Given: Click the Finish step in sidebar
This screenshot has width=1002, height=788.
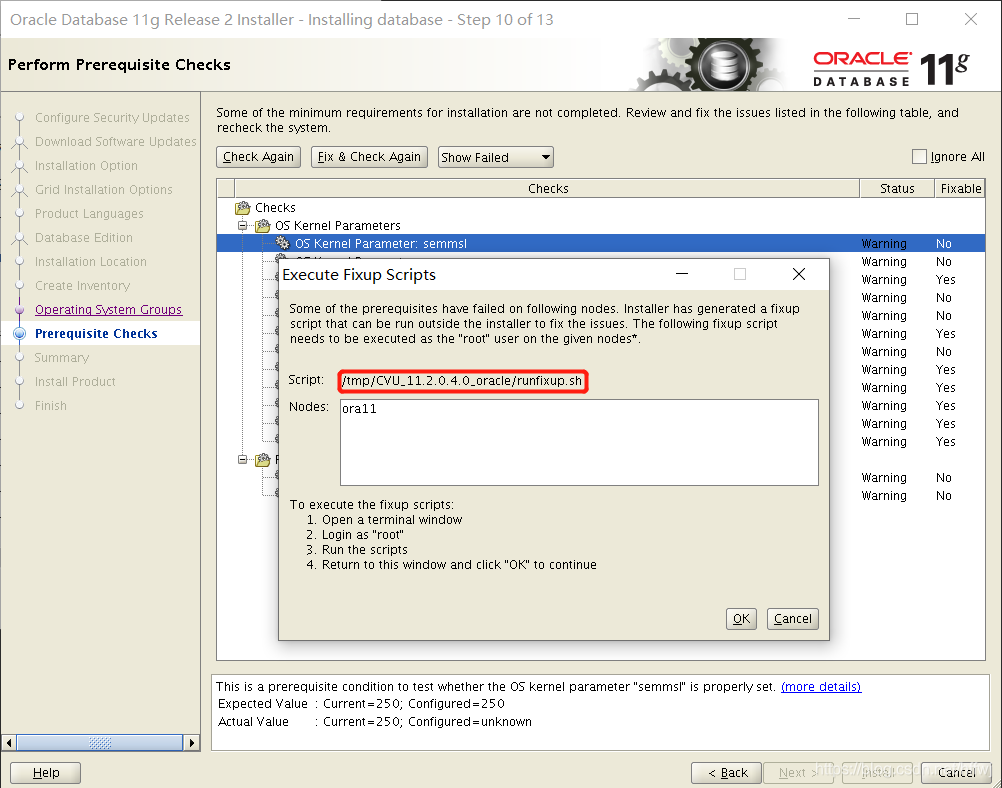Looking at the screenshot, I should coord(50,406).
